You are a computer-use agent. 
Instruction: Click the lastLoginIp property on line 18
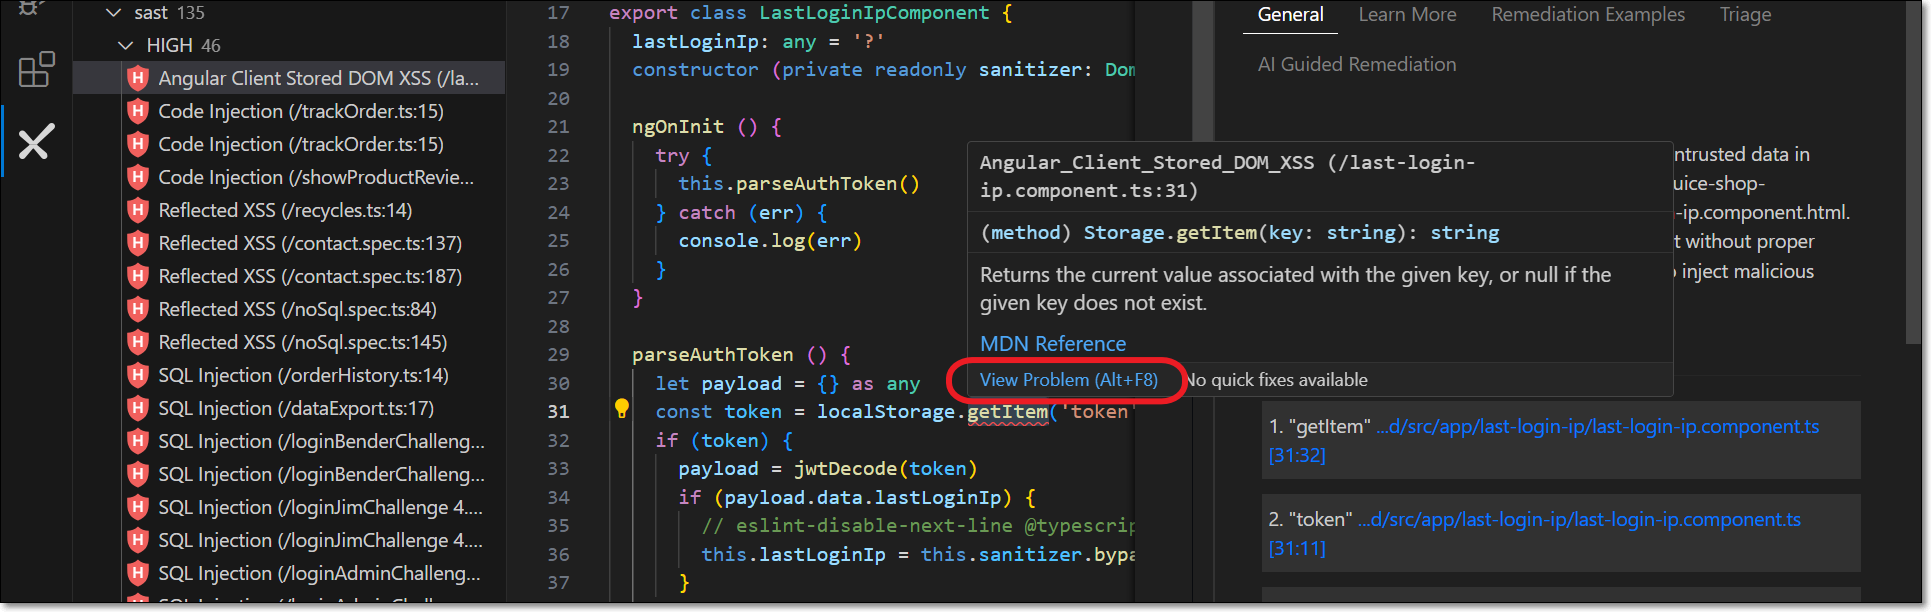pos(695,42)
